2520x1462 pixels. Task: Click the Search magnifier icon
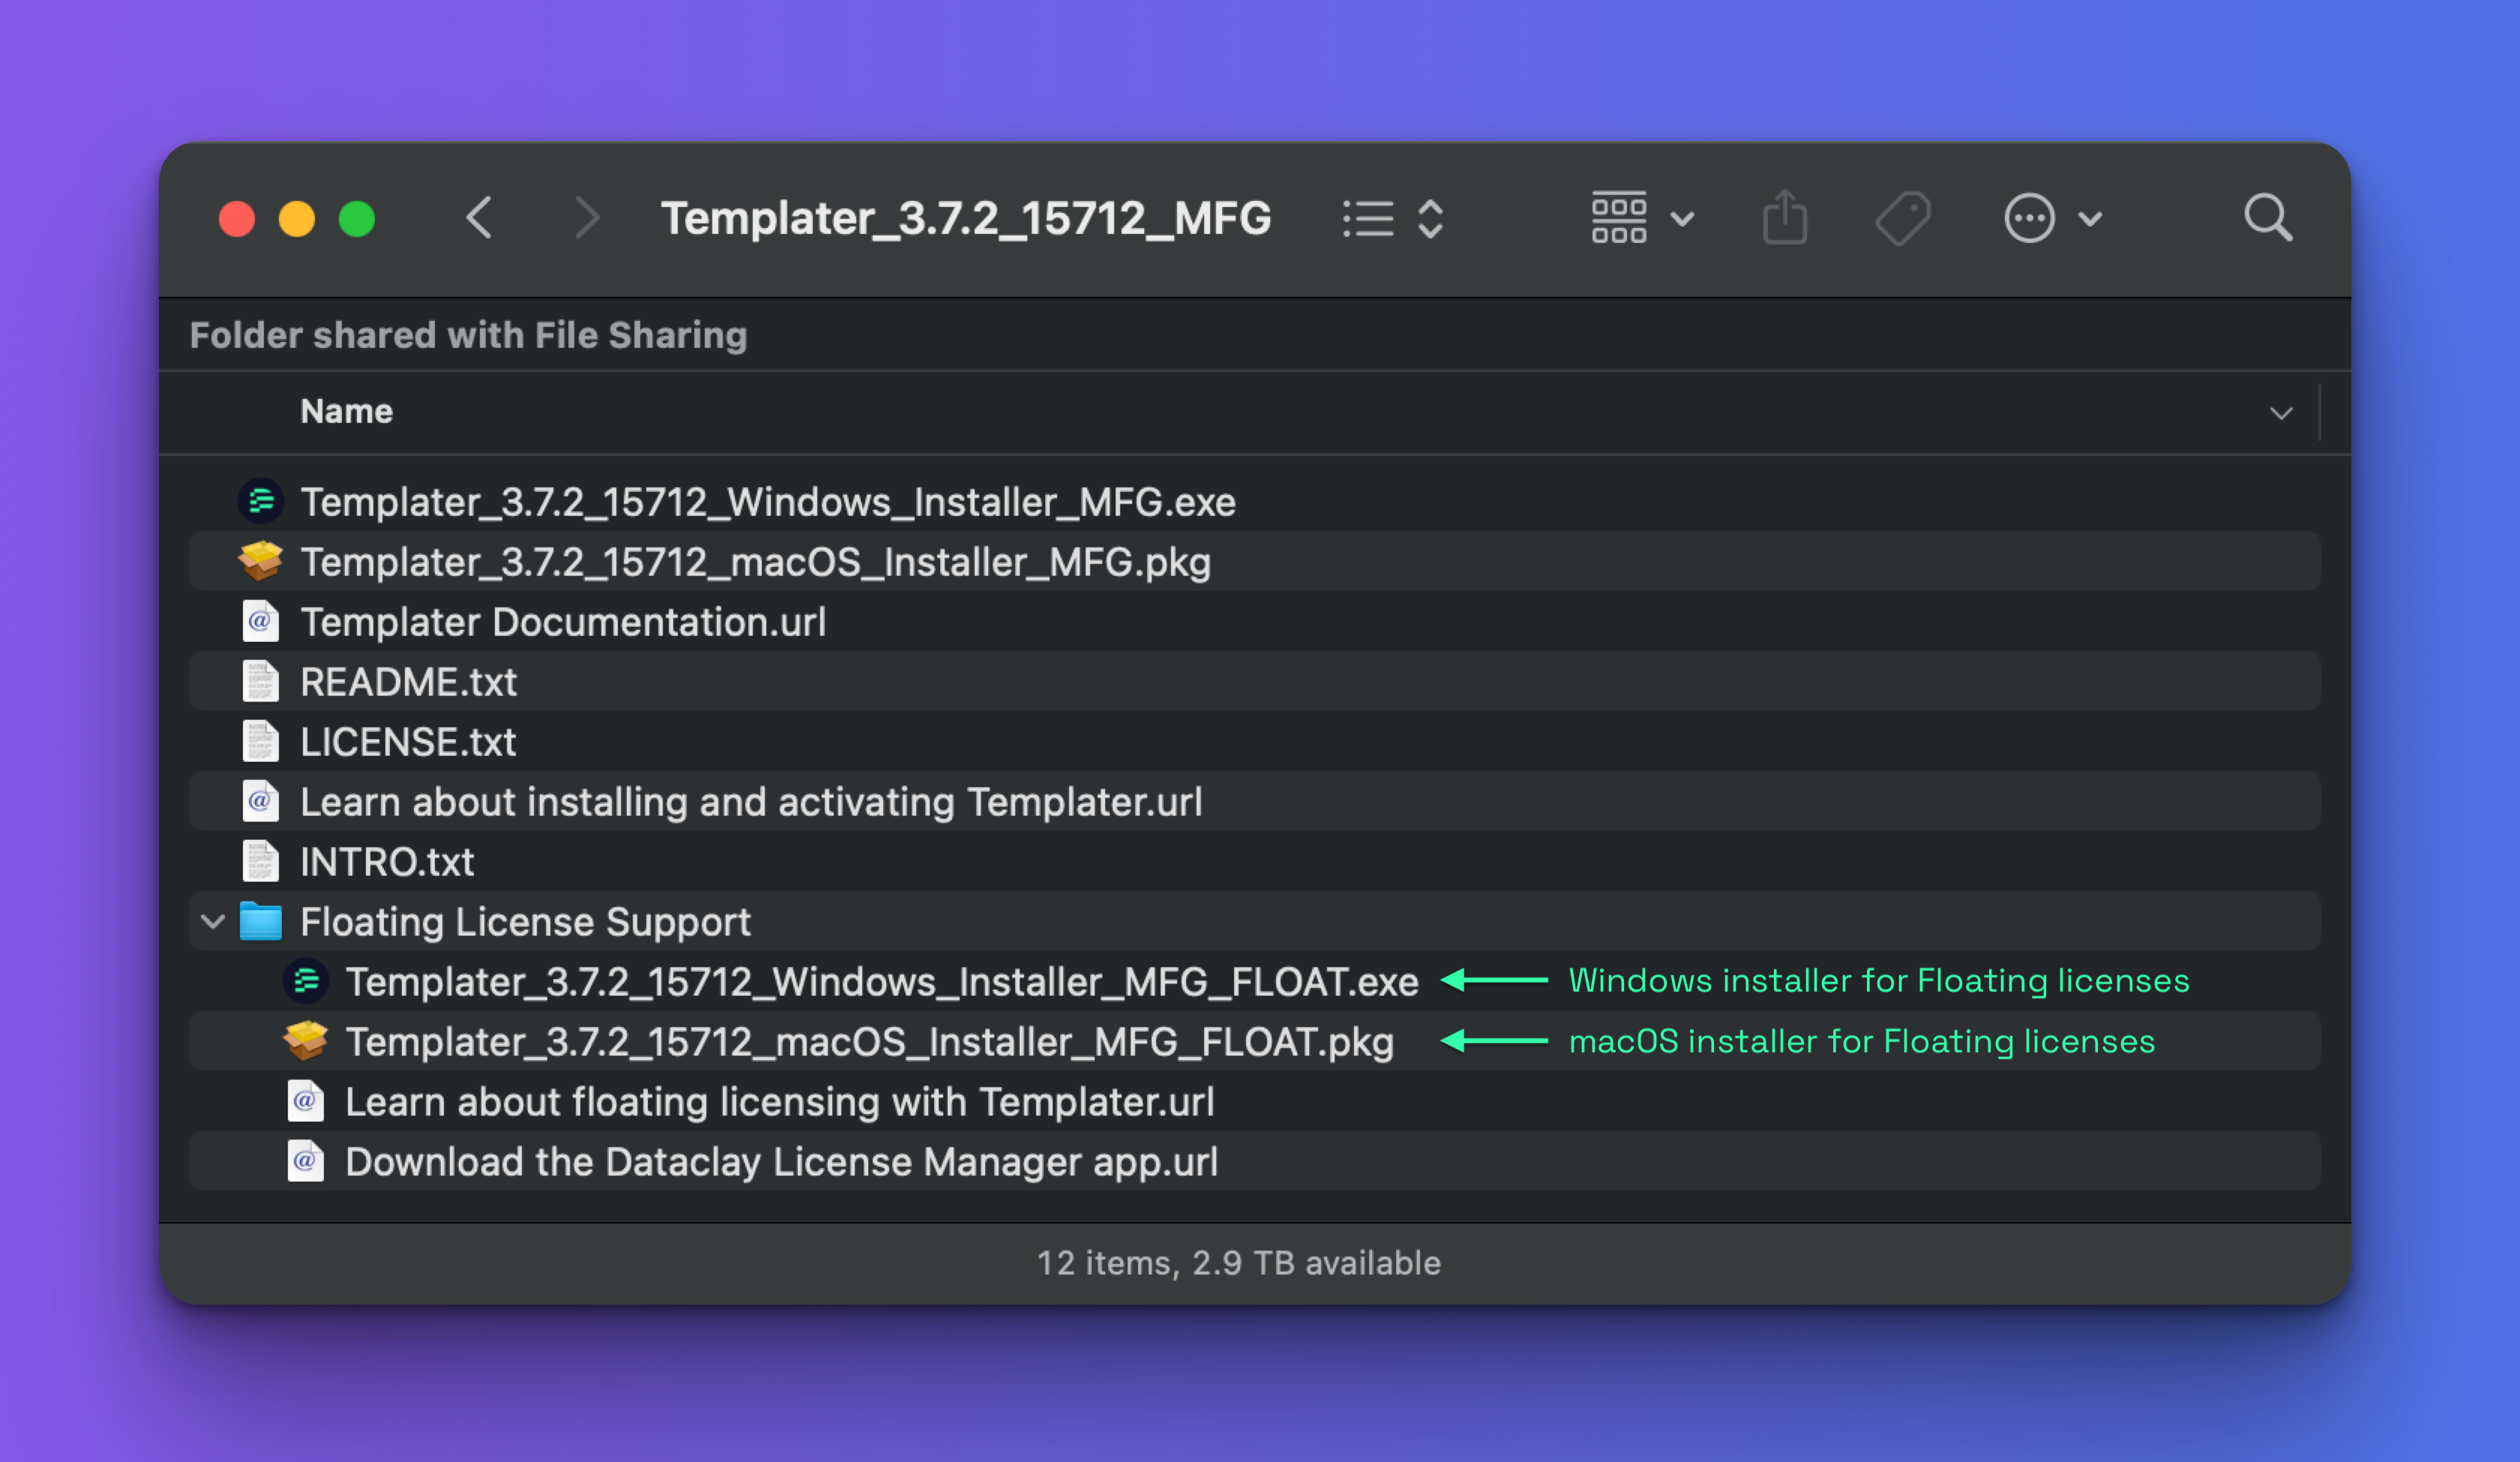pyautogui.click(x=2268, y=218)
